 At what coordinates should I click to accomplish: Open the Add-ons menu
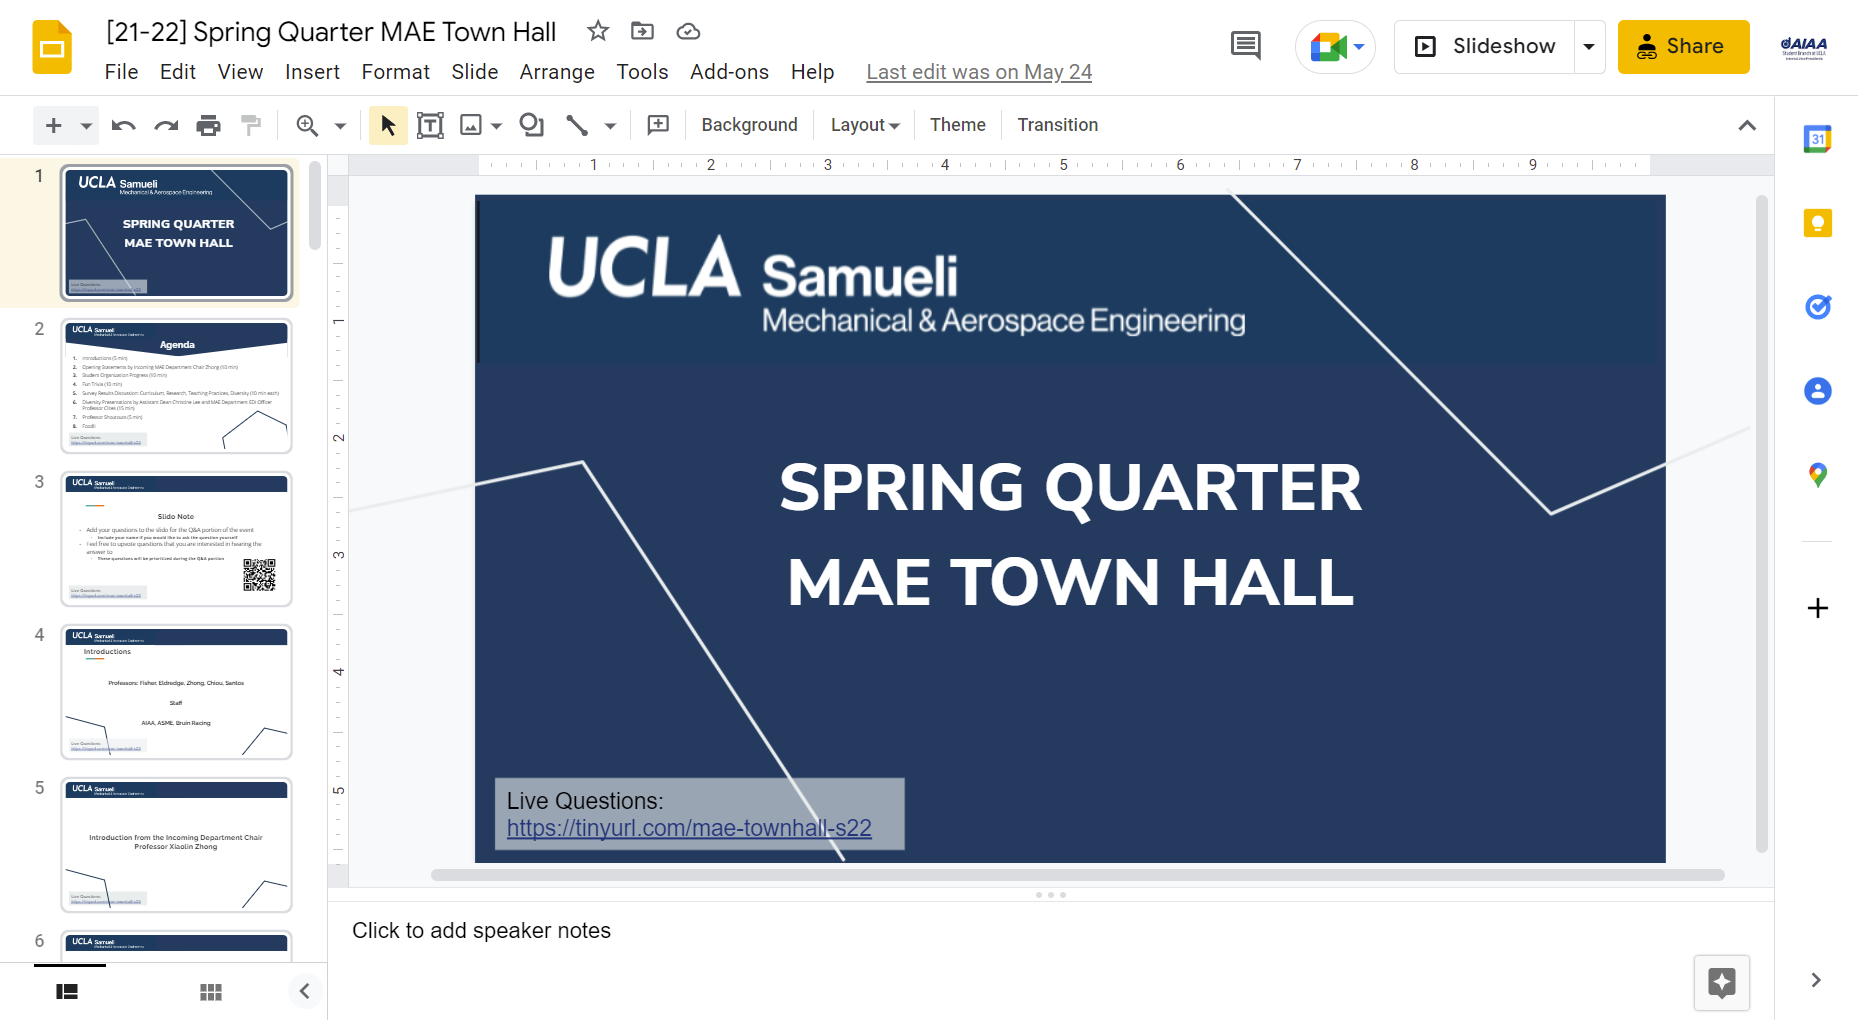729,72
